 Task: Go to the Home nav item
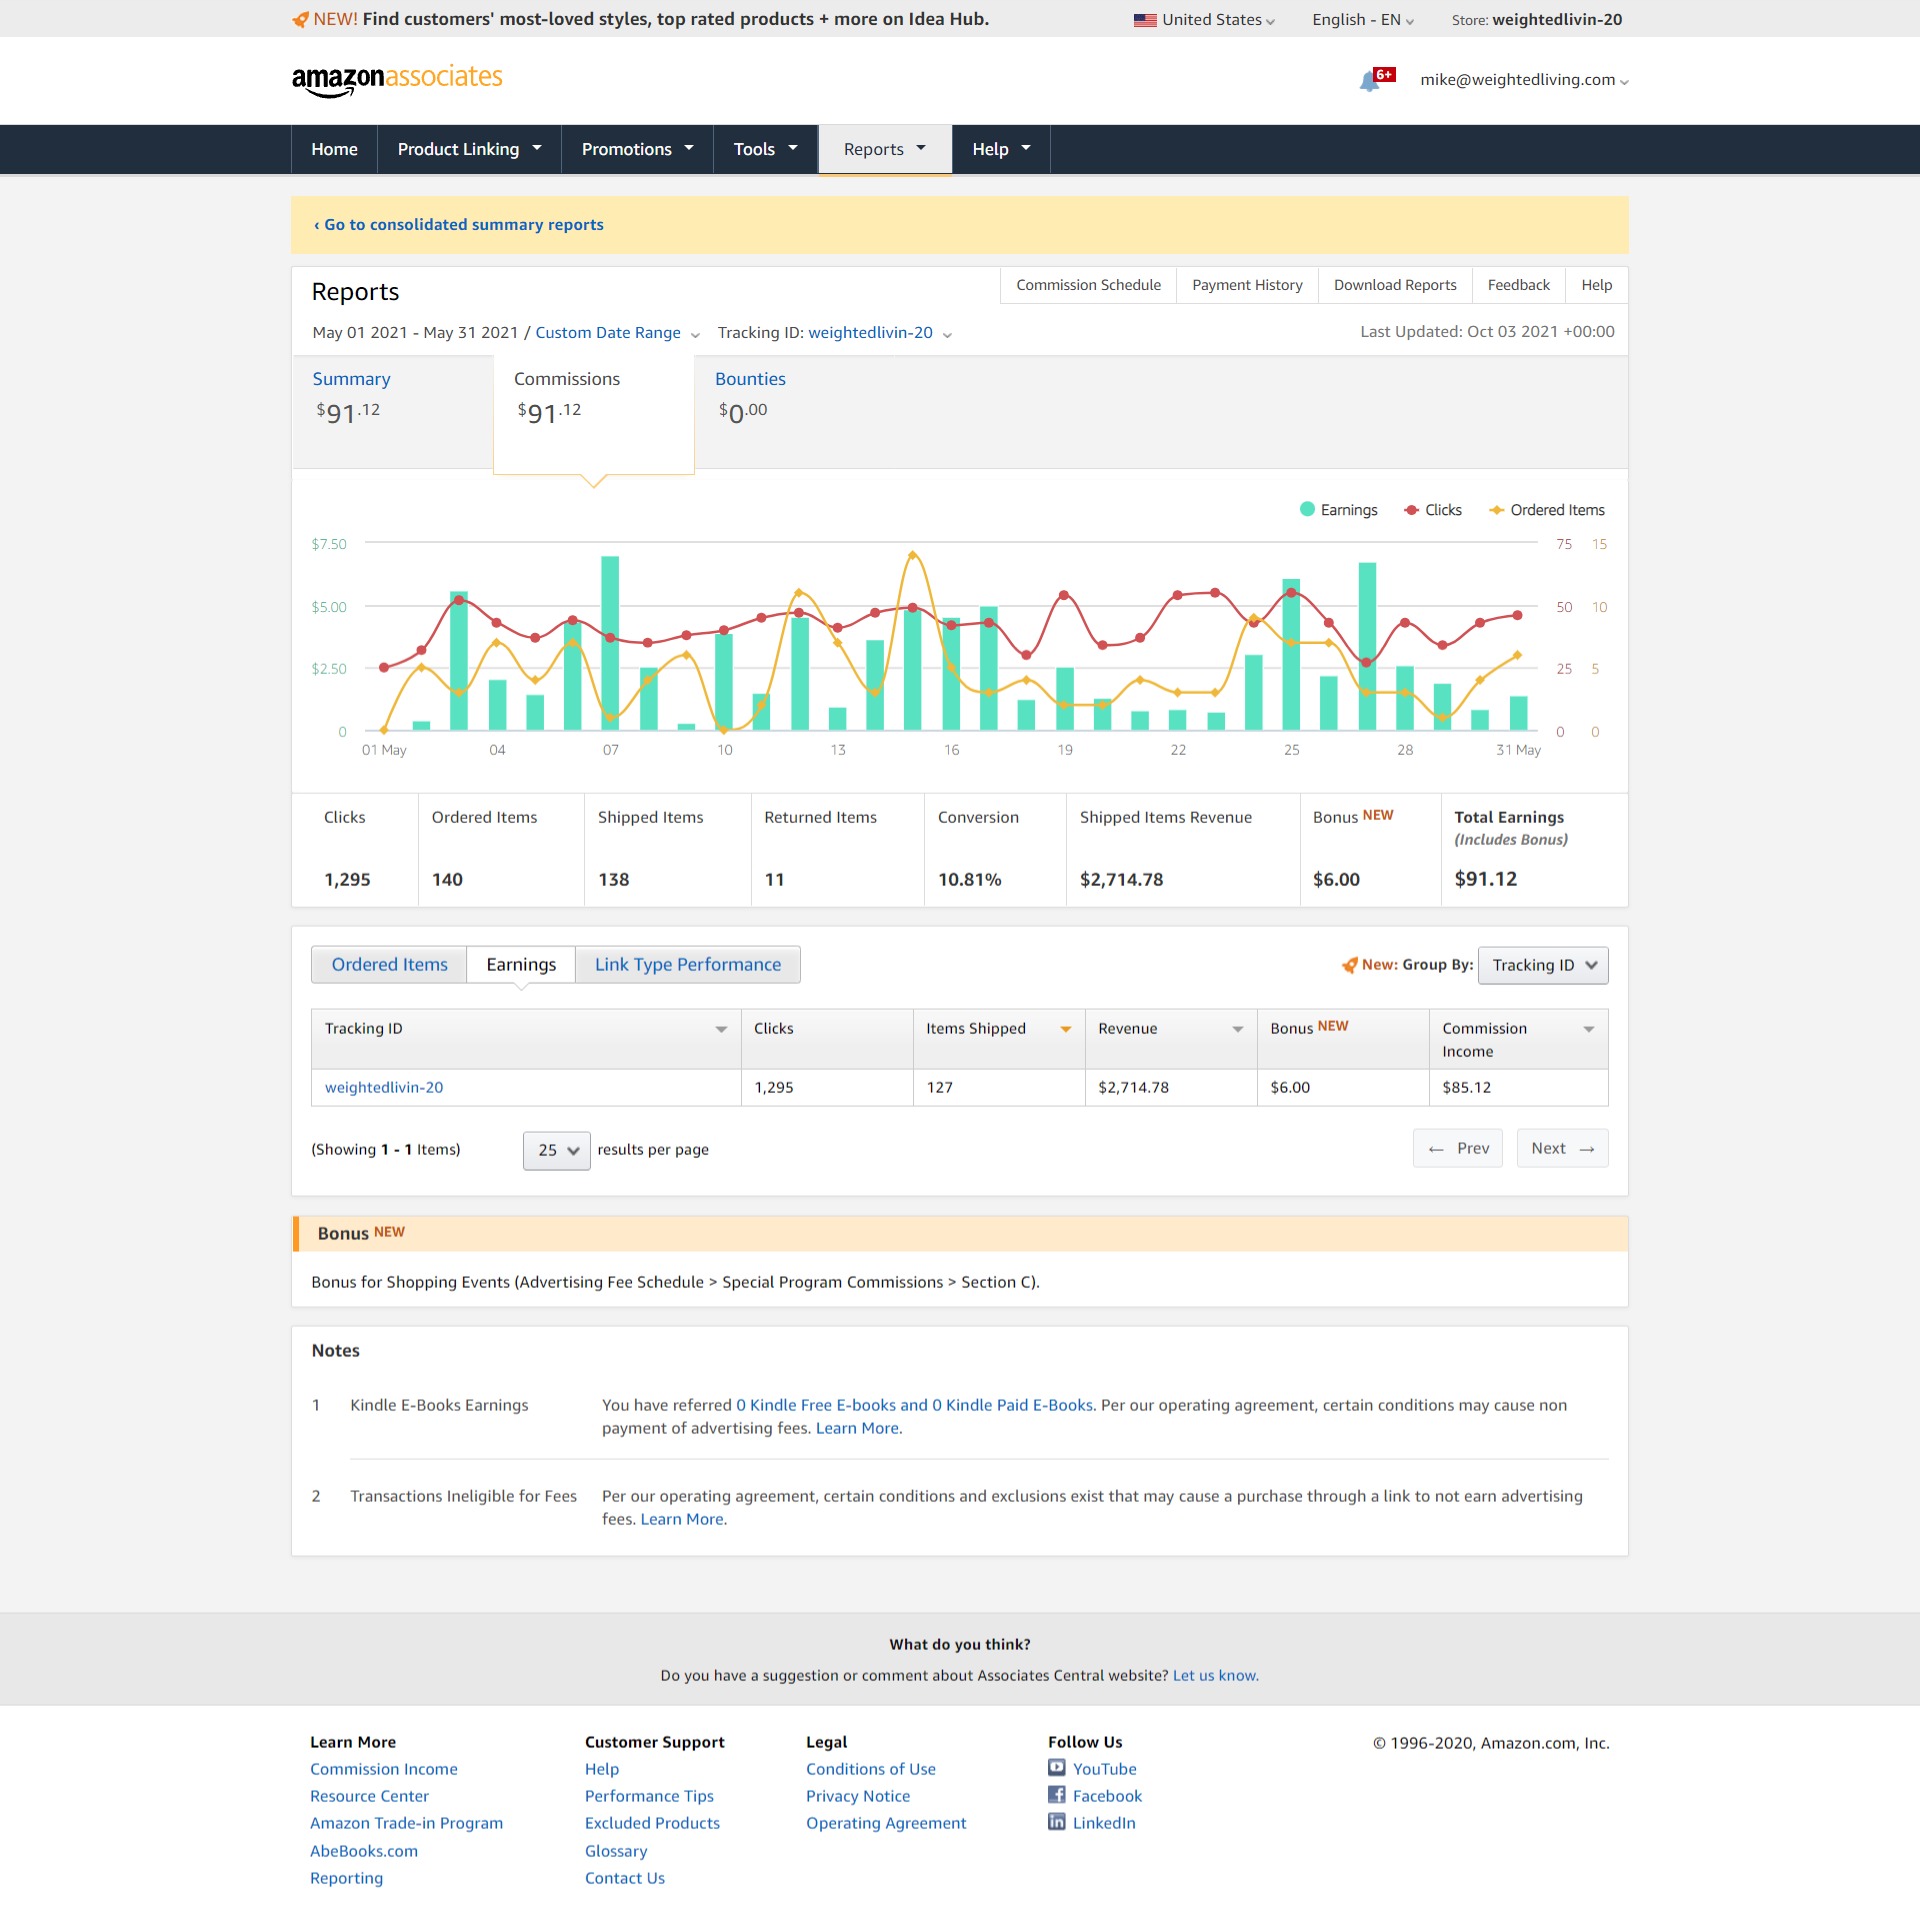pos(334,149)
